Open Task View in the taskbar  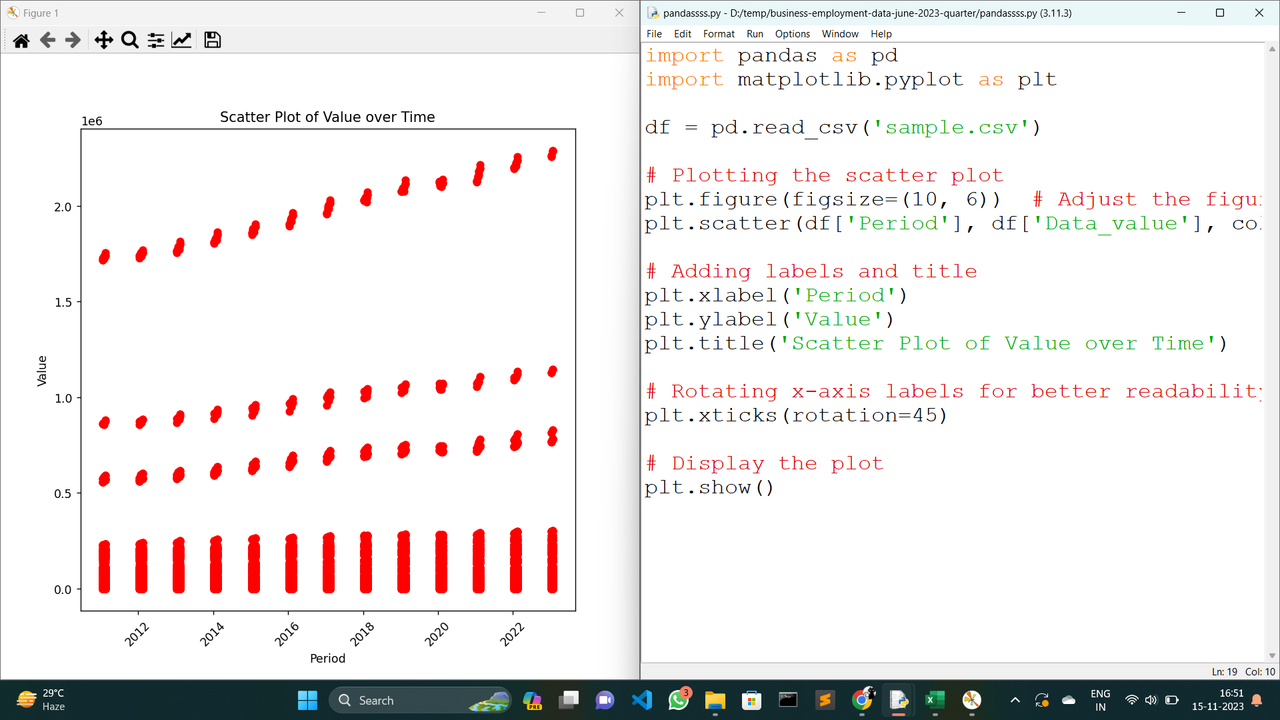(569, 700)
